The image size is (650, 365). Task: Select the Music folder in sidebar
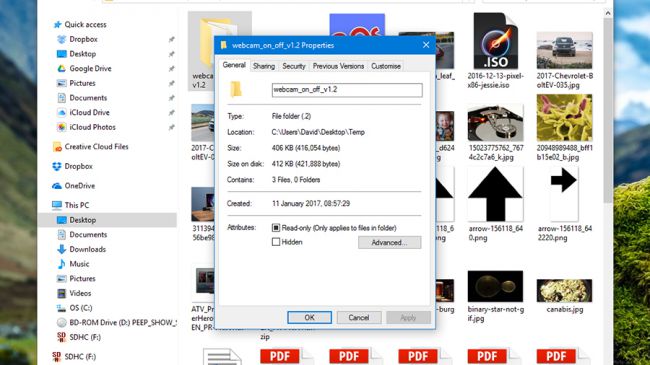coord(79,264)
